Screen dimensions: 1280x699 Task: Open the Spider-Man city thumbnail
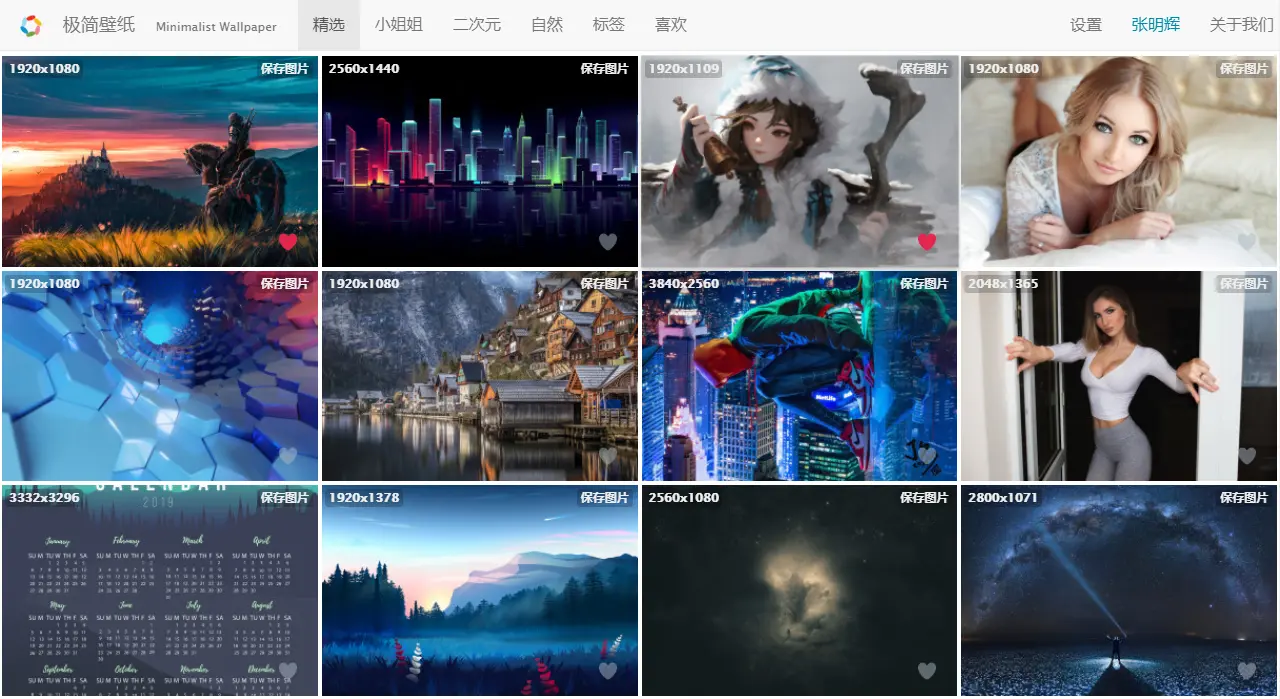tap(799, 376)
